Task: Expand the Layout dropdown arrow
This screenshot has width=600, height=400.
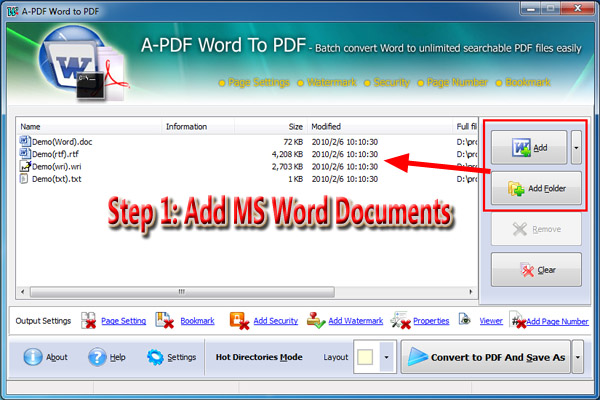Action: (386, 357)
